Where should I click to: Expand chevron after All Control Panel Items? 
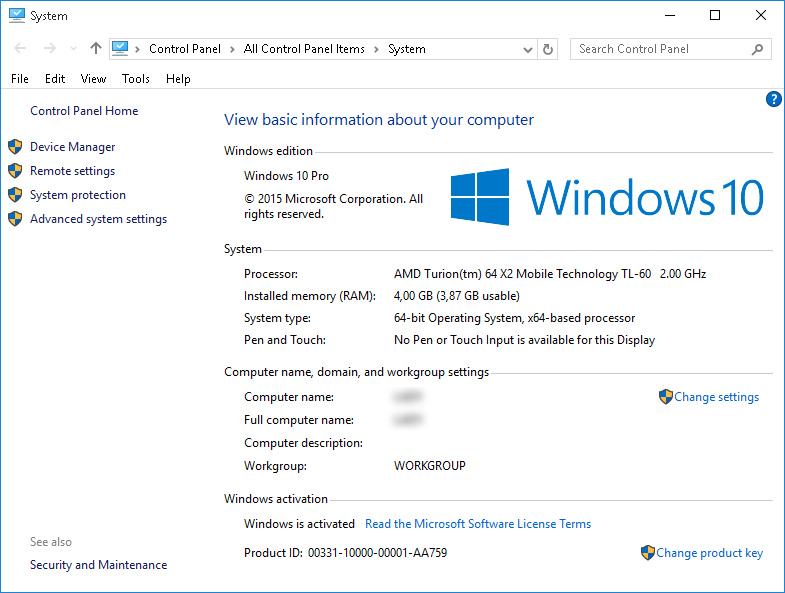pyautogui.click(x=376, y=49)
